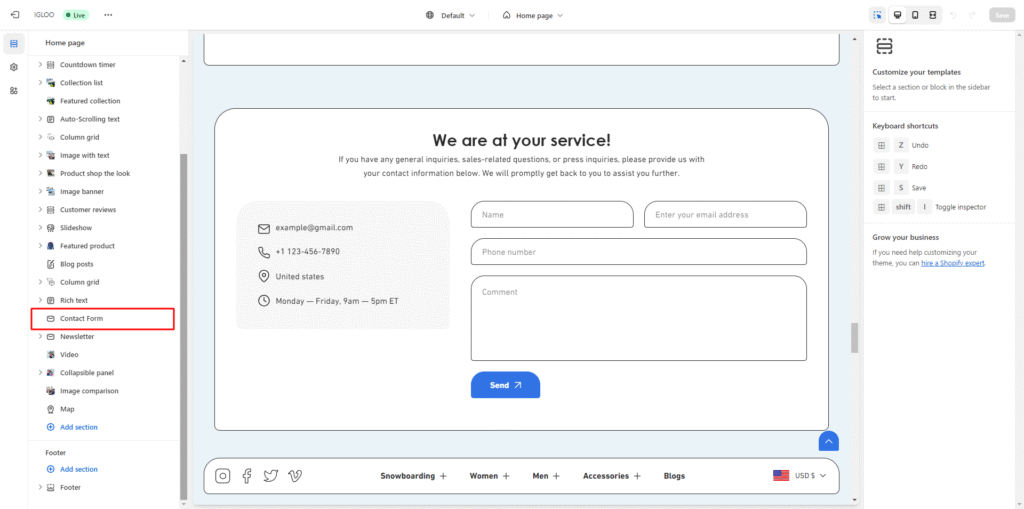Select Contact Form in the section list
This screenshot has height=509, width=1024.
(81, 319)
